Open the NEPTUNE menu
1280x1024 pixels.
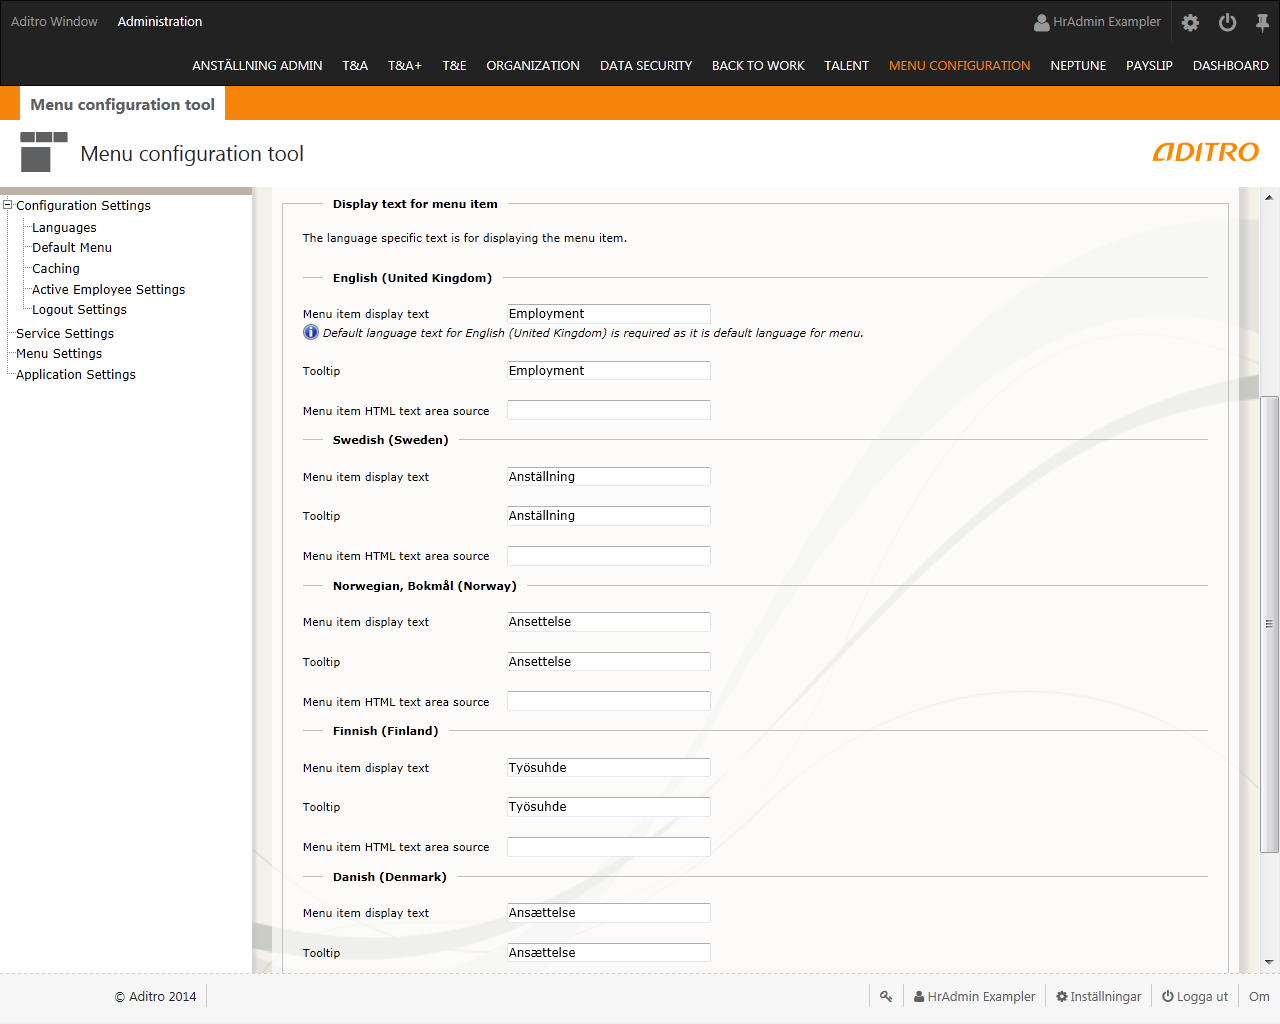click(1078, 66)
